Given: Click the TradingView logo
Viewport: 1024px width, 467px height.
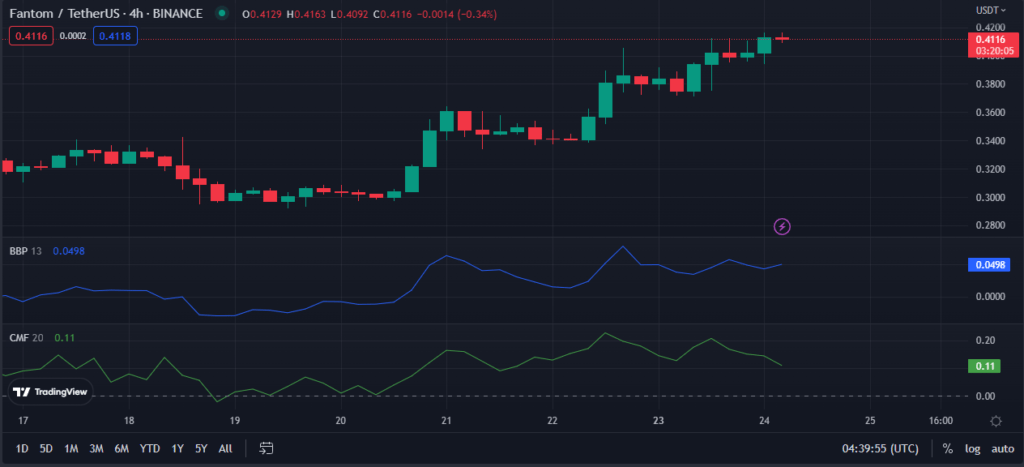Looking at the screenshot, I should pos(50,392).
